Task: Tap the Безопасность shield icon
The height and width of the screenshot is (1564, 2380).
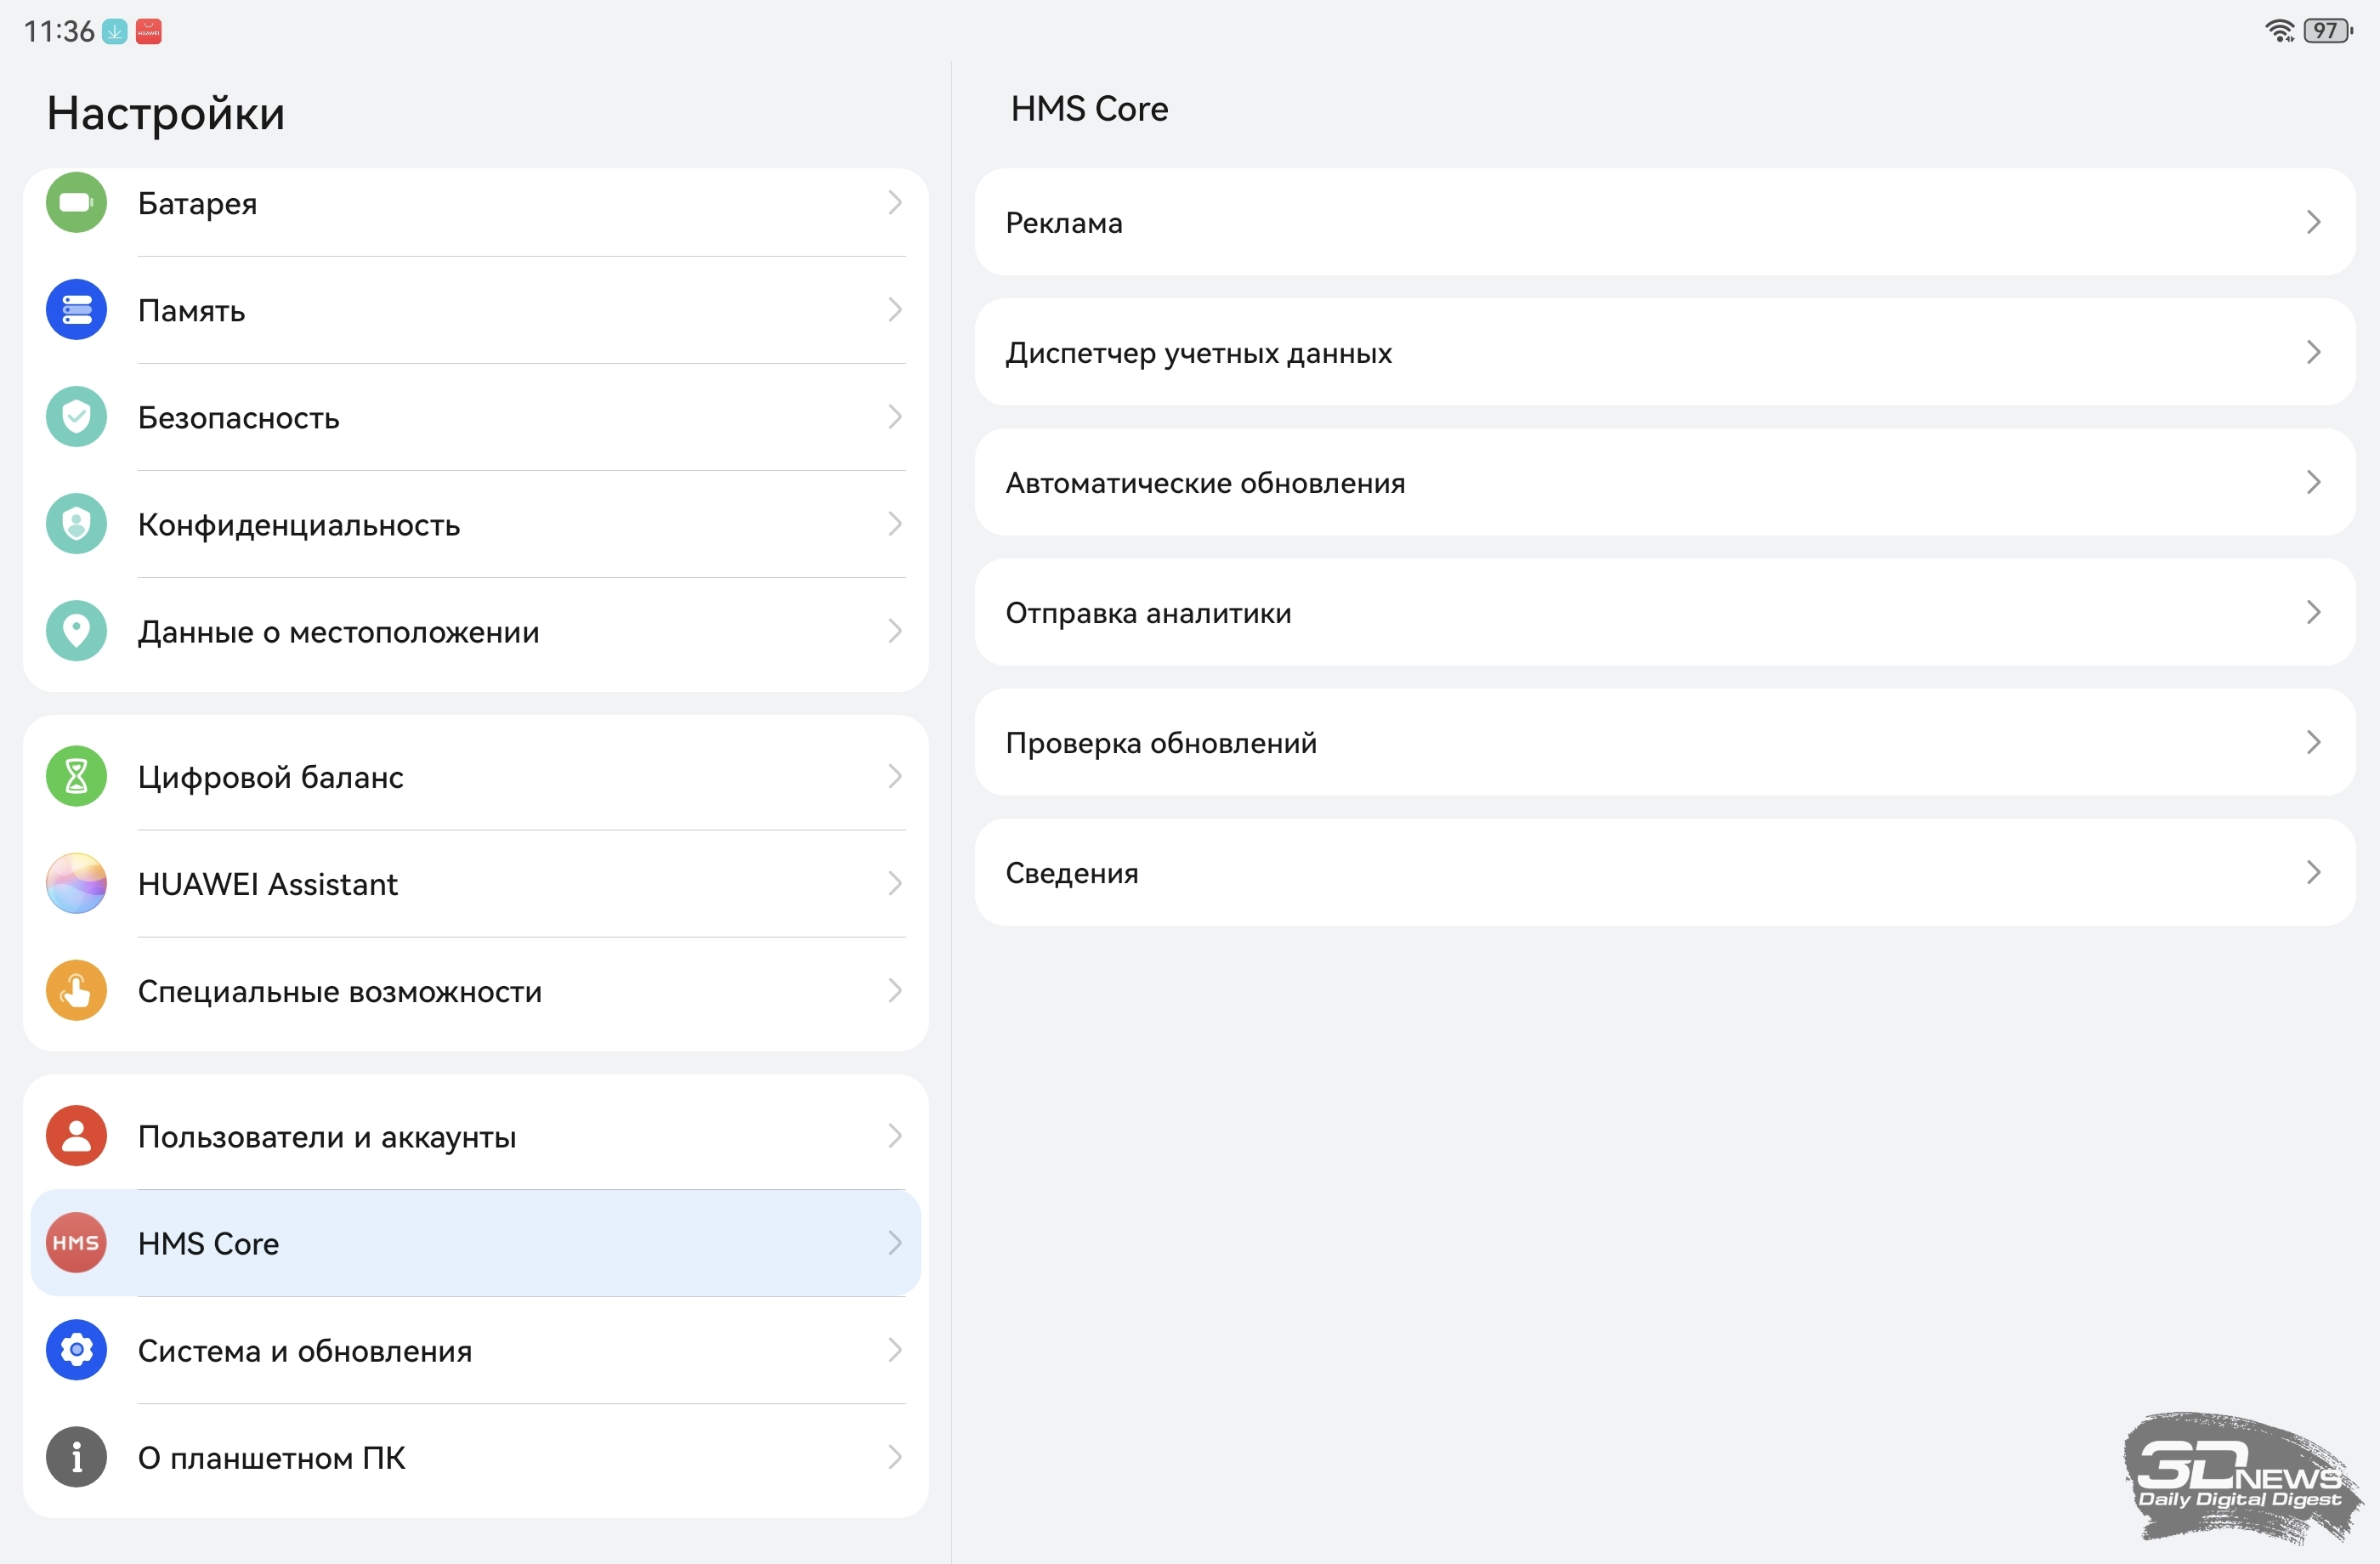Action: click(x=76, y=417)
